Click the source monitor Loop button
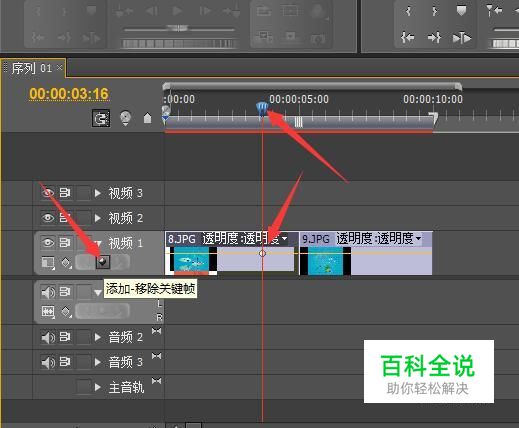519x428 pixels. pos(264,11)
